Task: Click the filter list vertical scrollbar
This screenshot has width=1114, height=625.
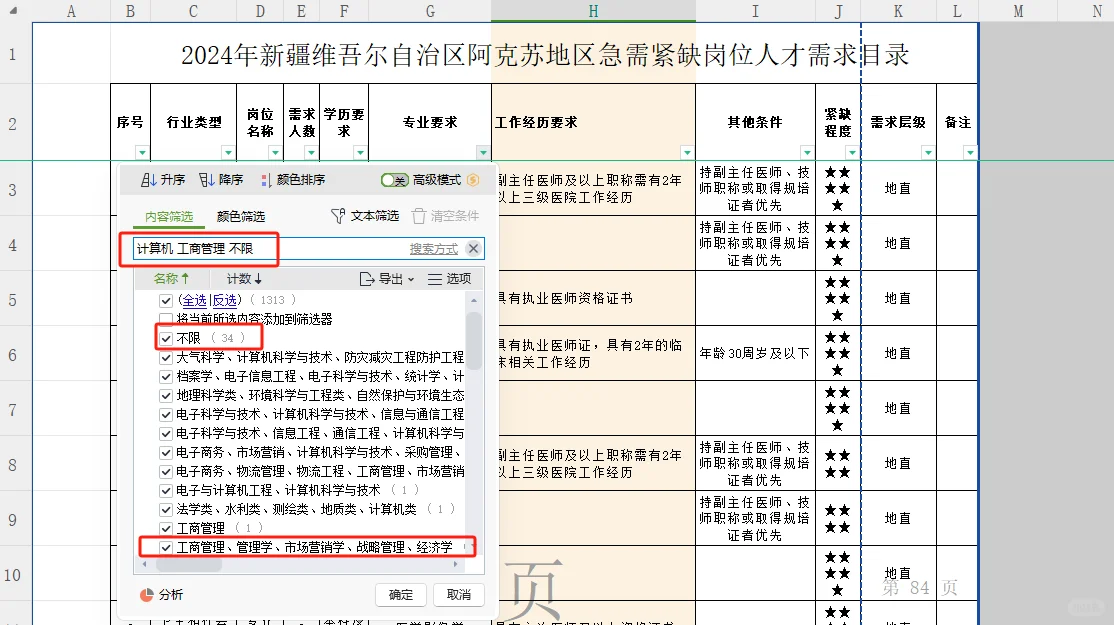Action: (474, 341)
